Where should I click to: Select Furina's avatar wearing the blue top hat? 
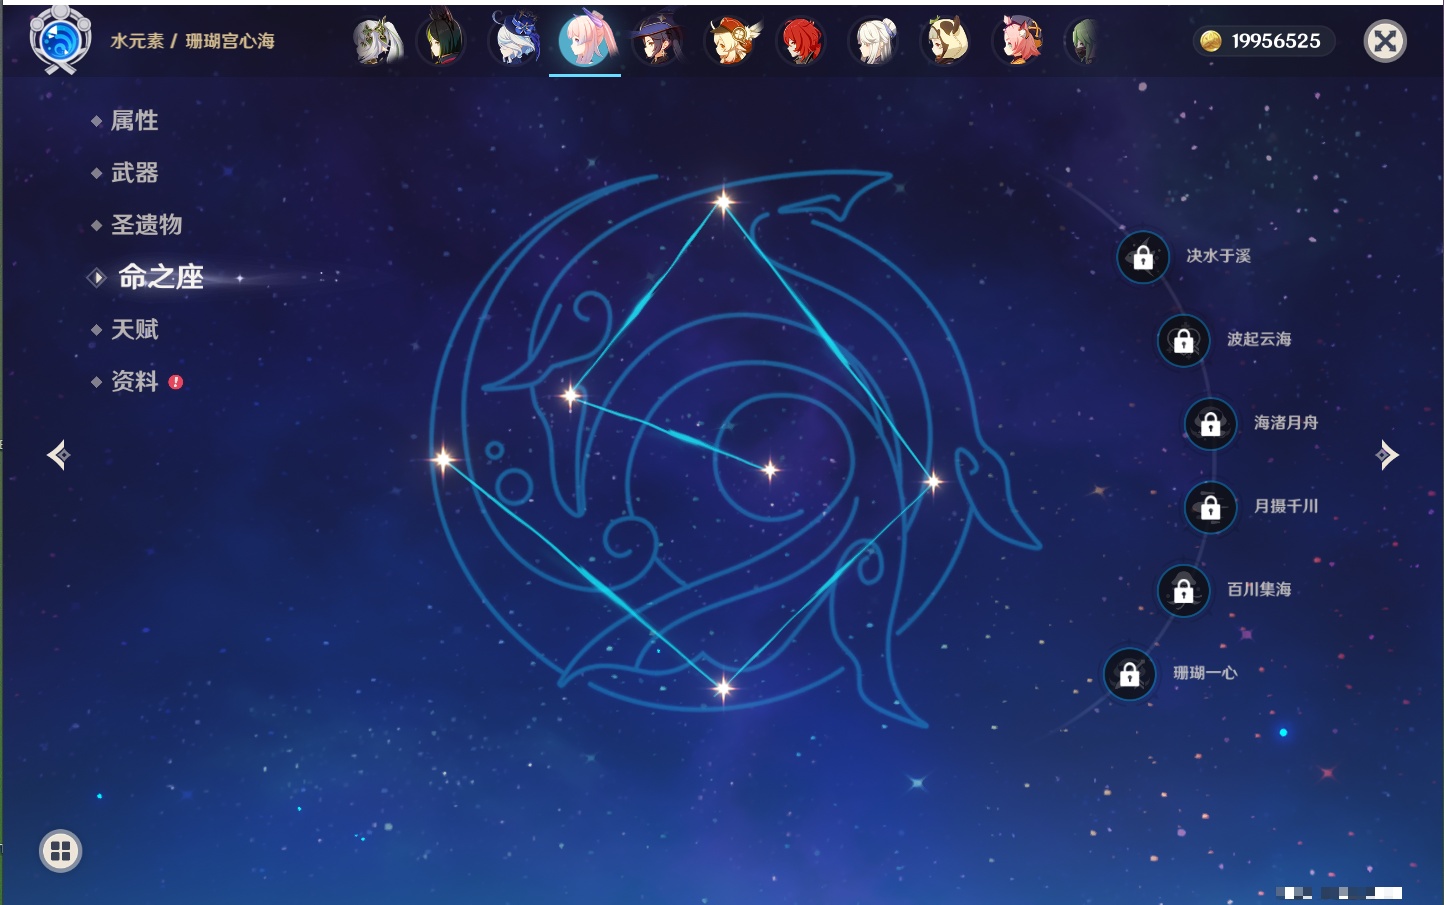click(x=515, y=40)
